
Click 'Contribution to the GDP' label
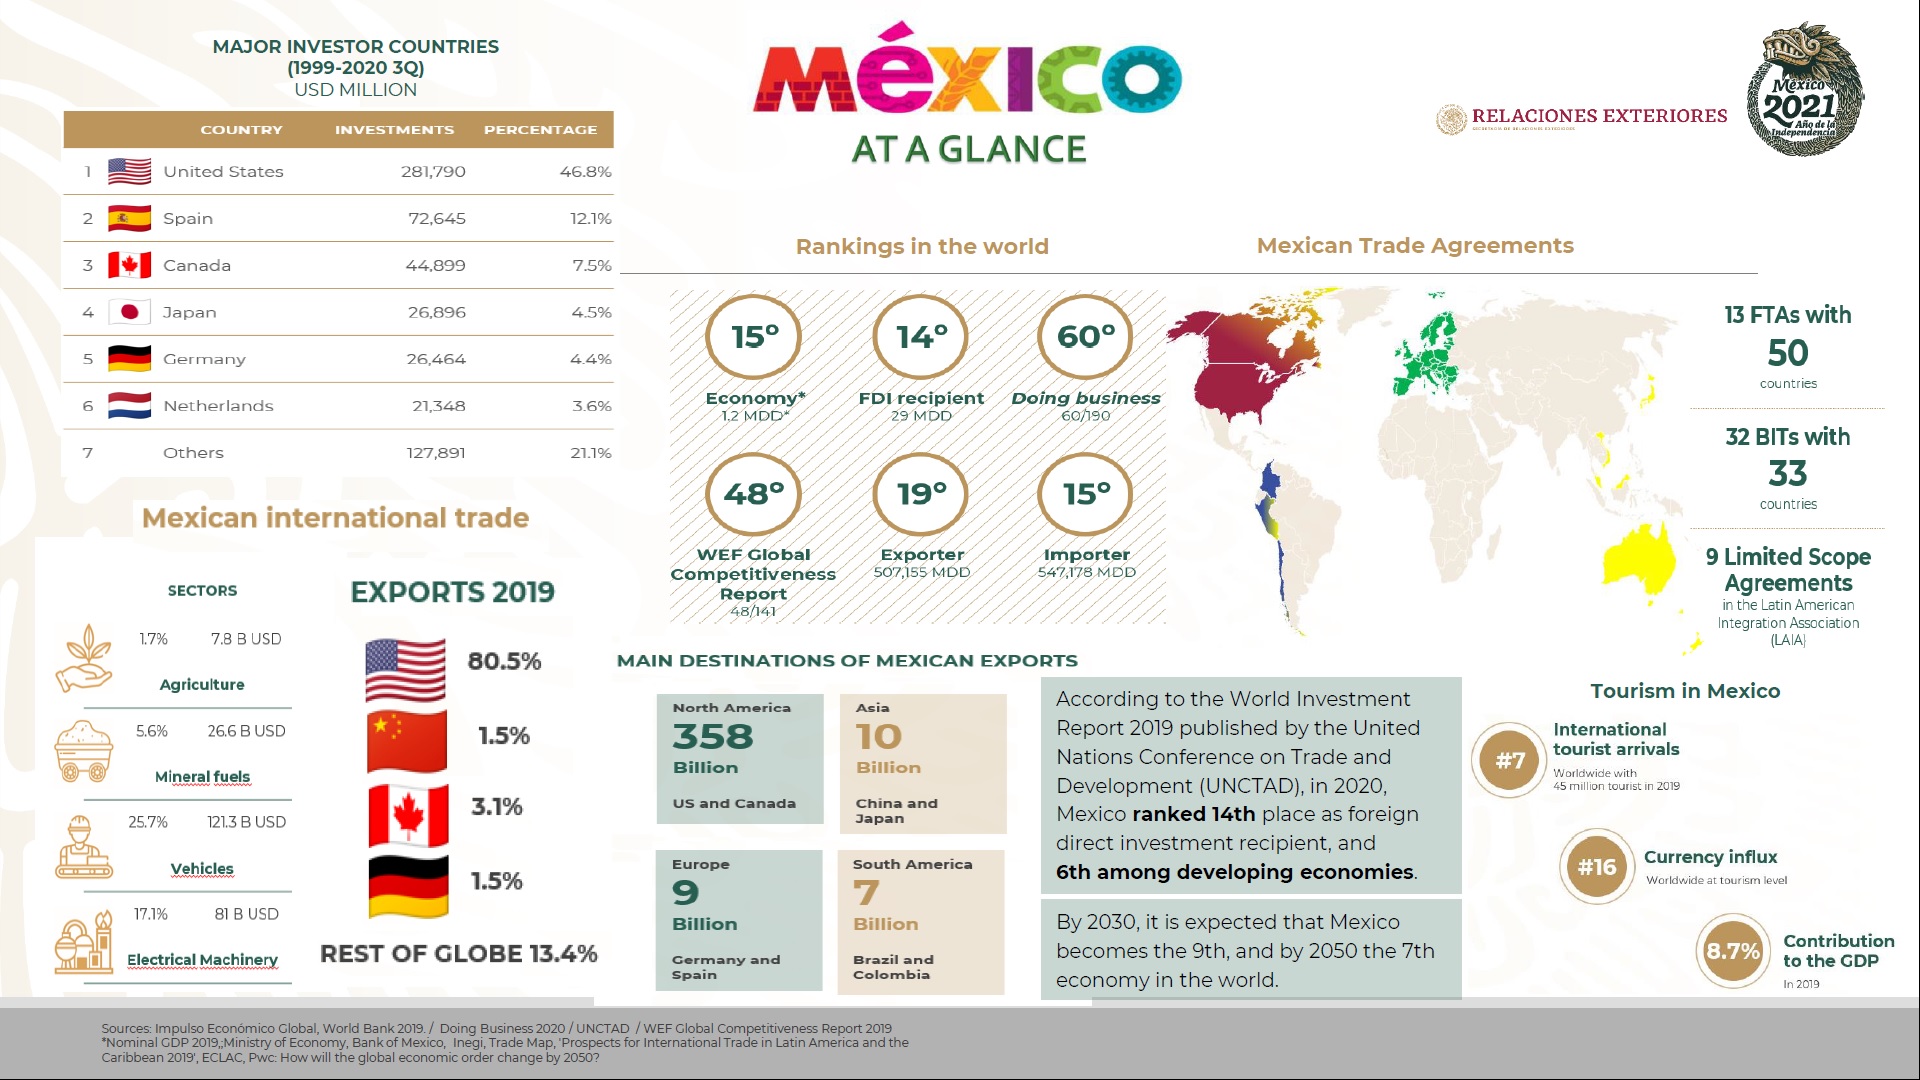[x=1838, y=951]
